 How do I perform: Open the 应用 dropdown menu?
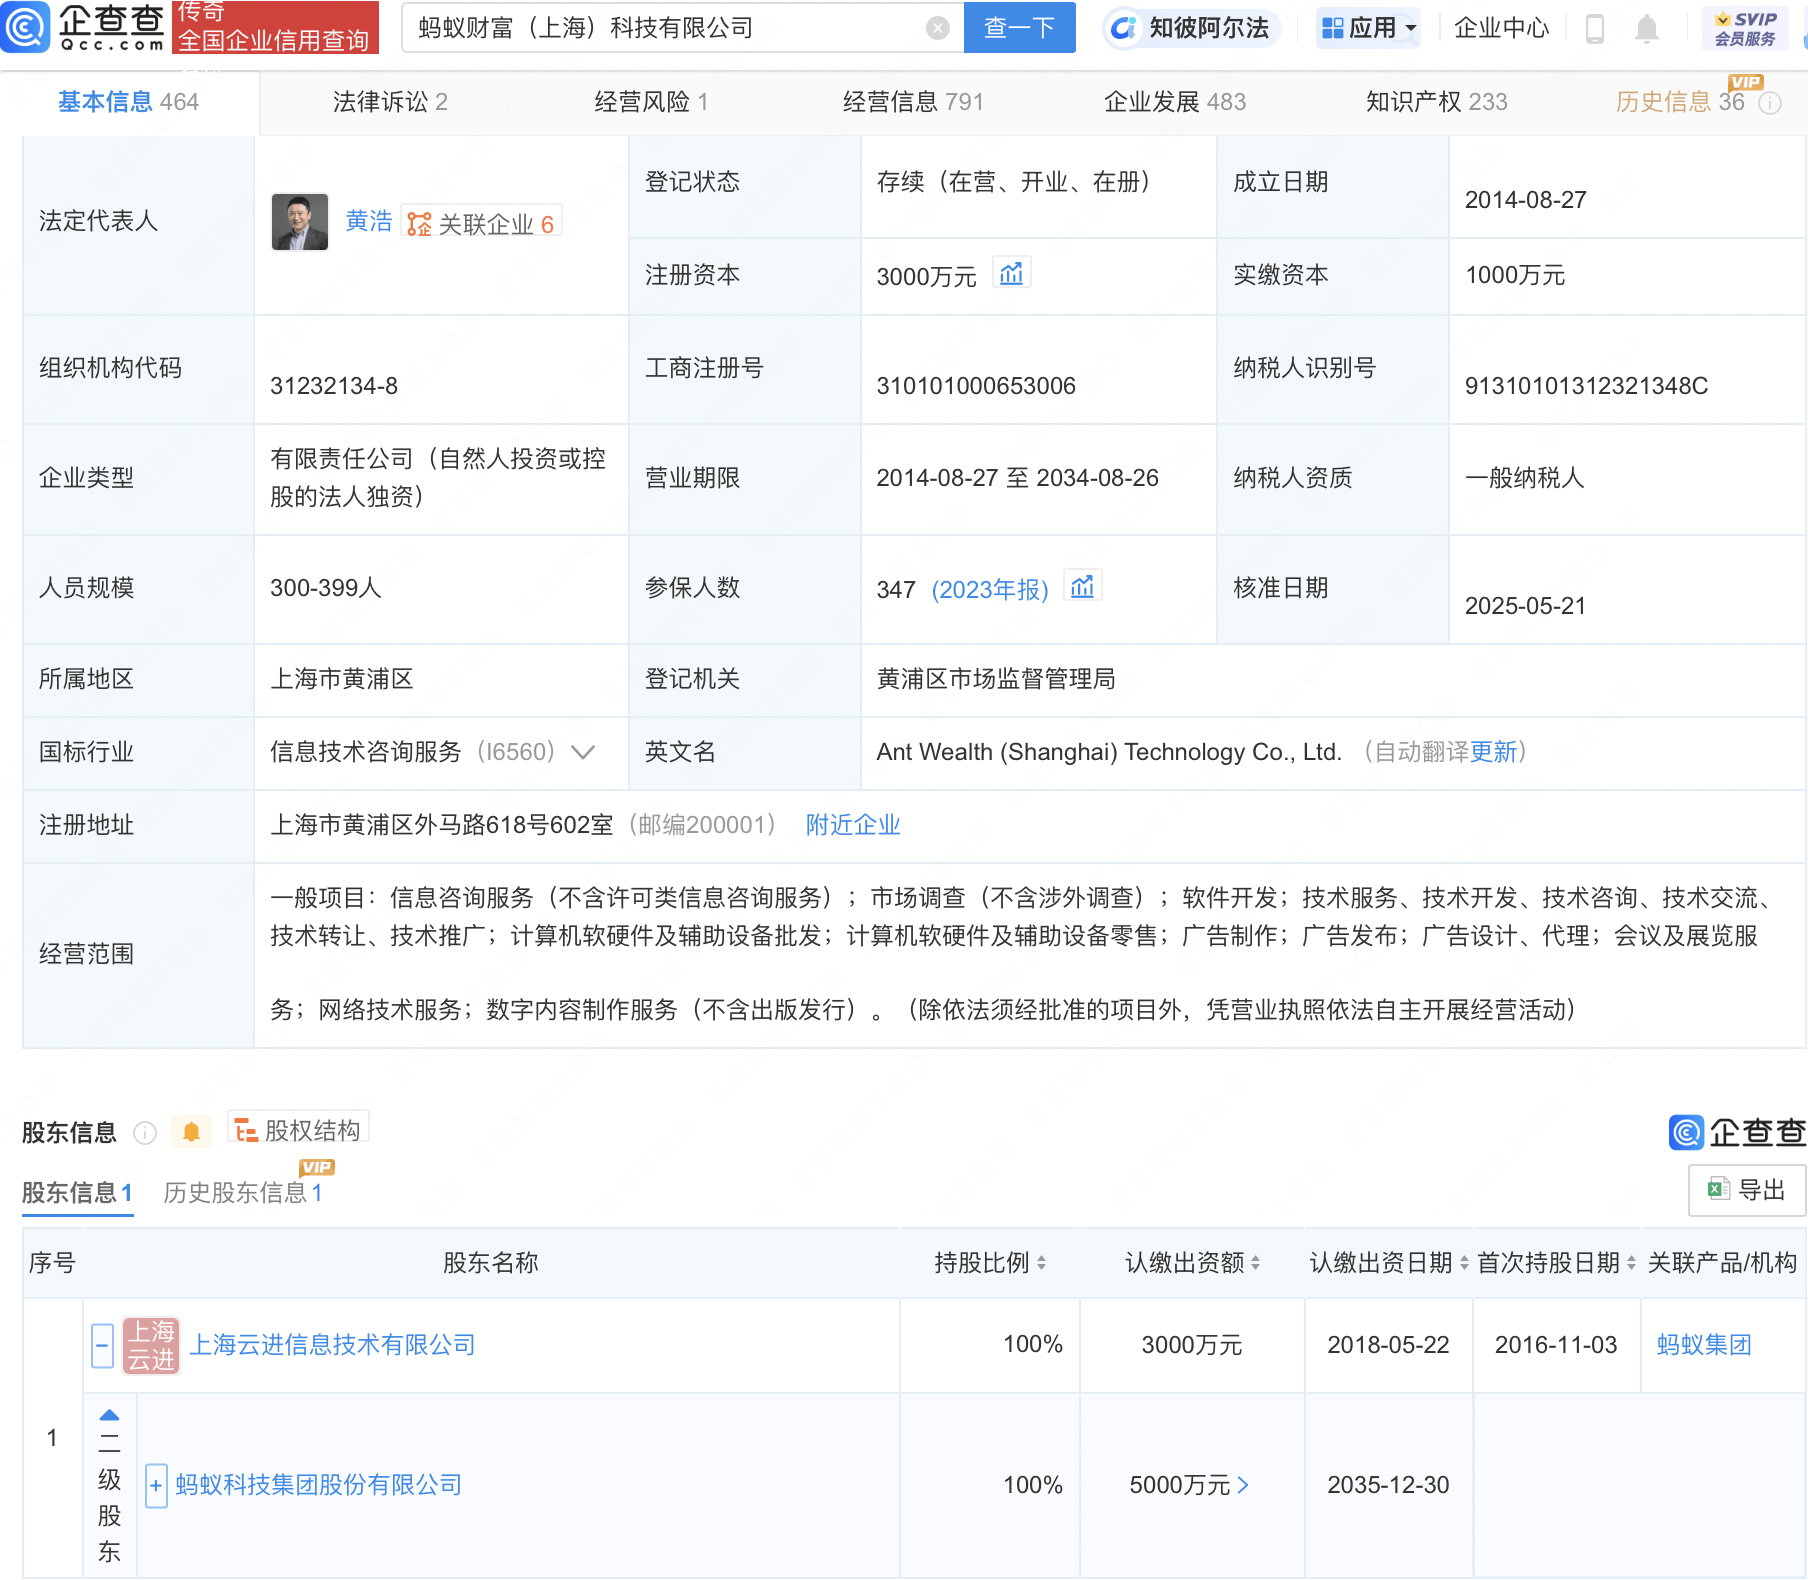pyautogui.click(x=1369, y=28)
